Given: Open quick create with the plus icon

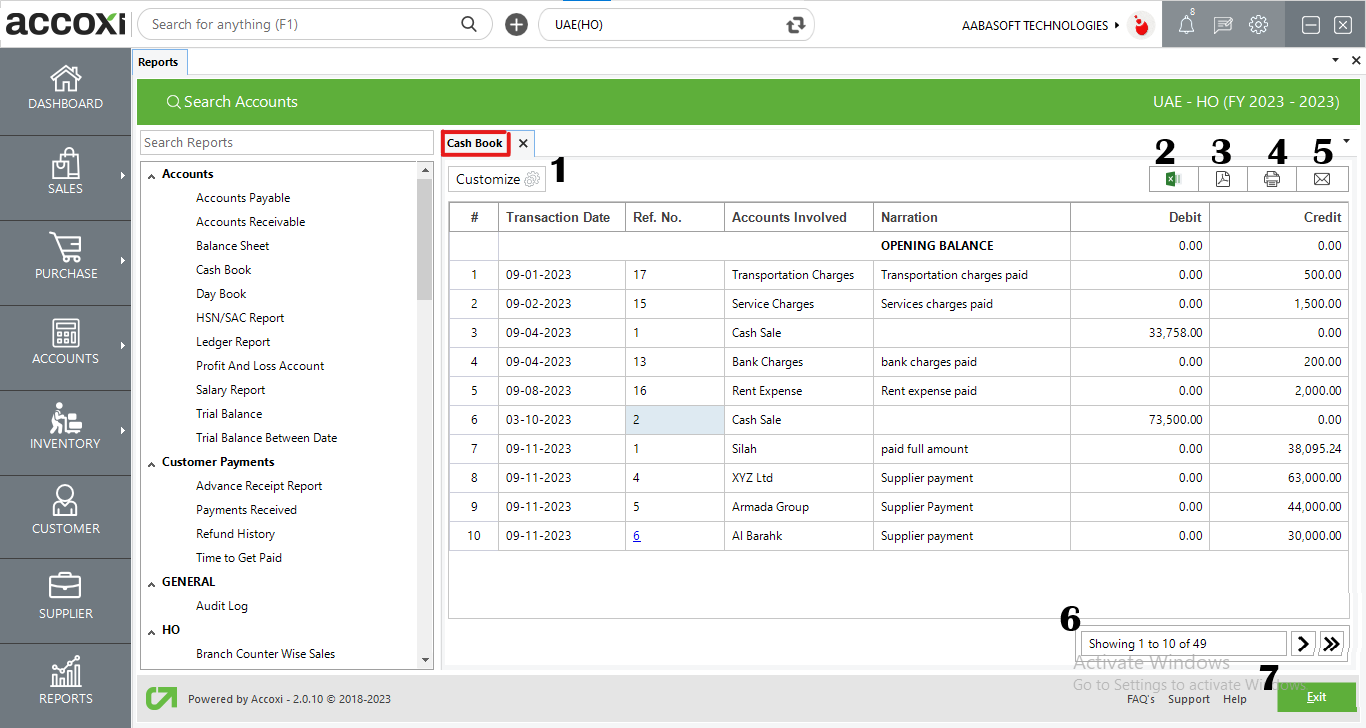Looking at the screenshot, I should click(x=516, y=24).
